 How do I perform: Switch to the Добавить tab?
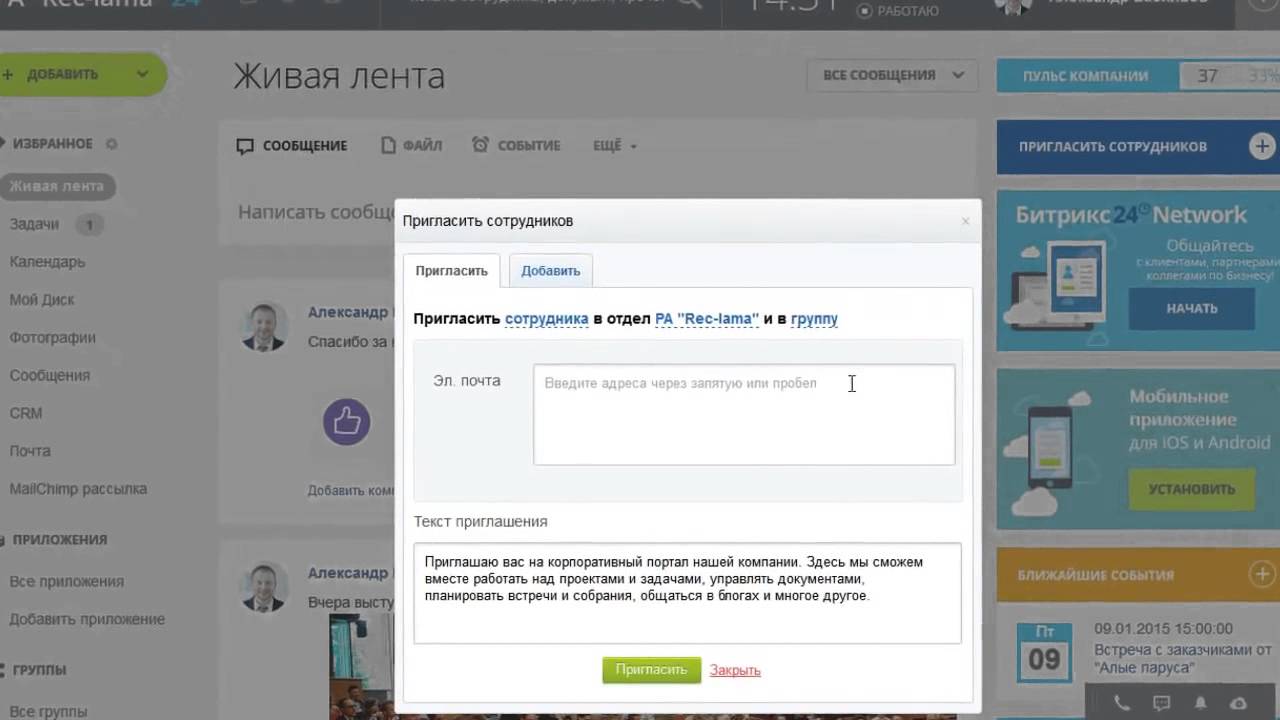(x=551, y=271)
